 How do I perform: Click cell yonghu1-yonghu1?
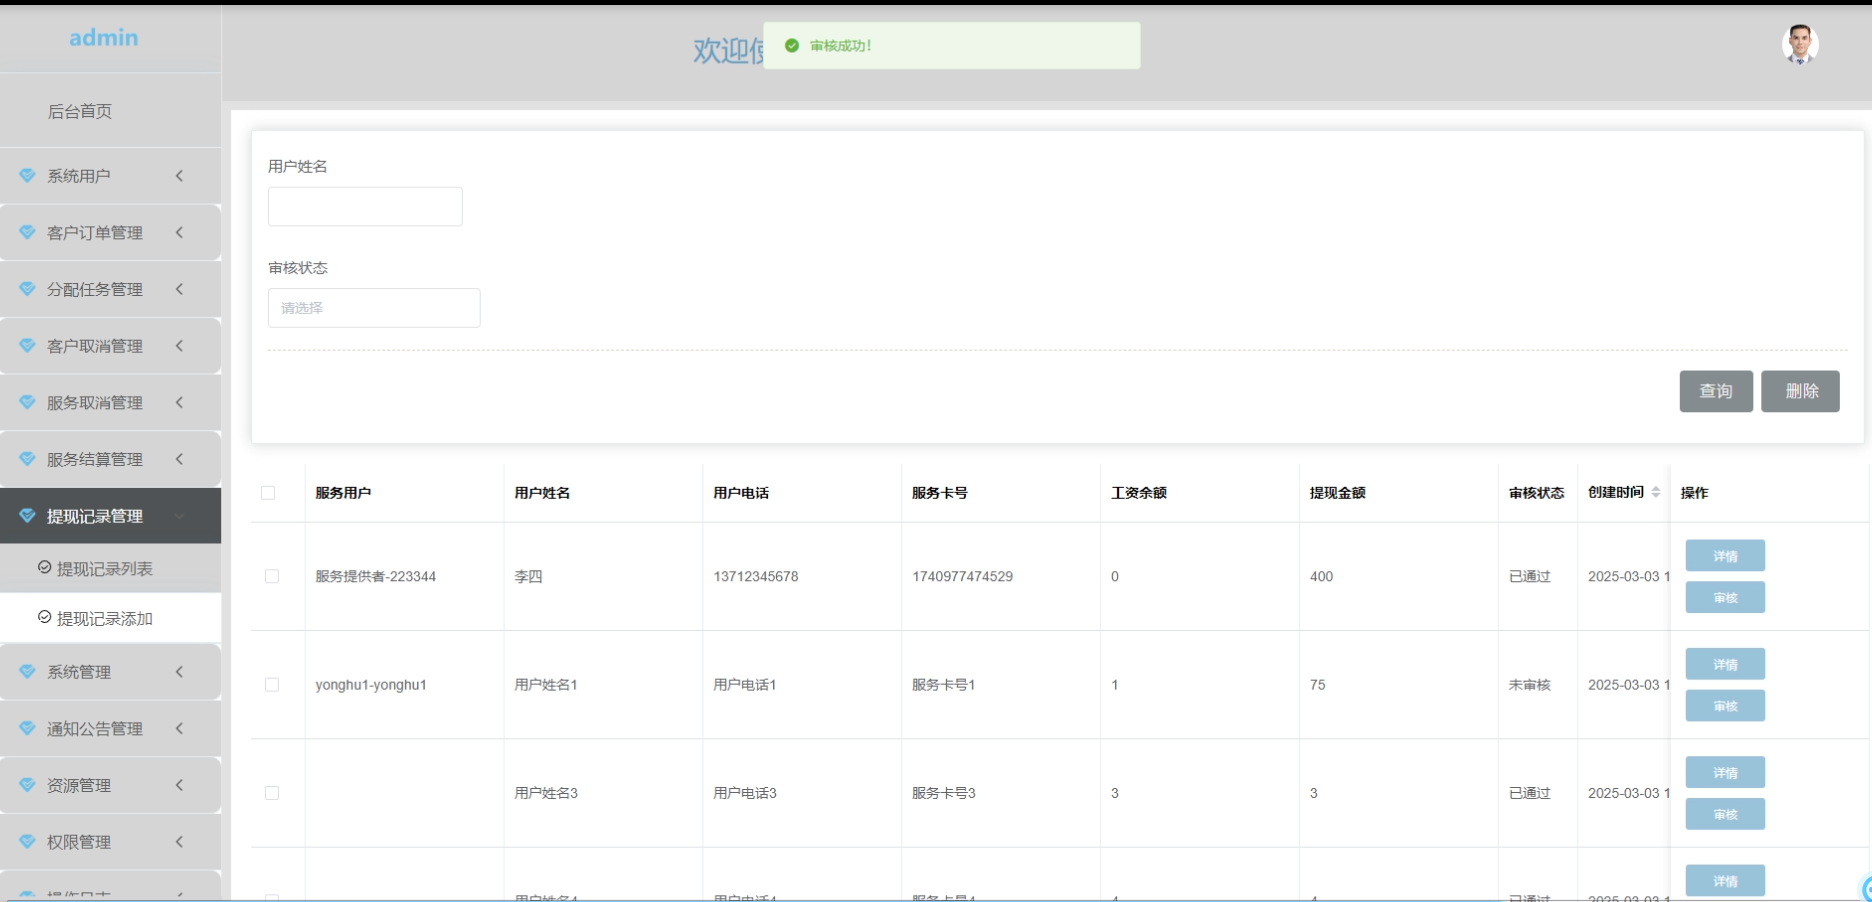371,685
